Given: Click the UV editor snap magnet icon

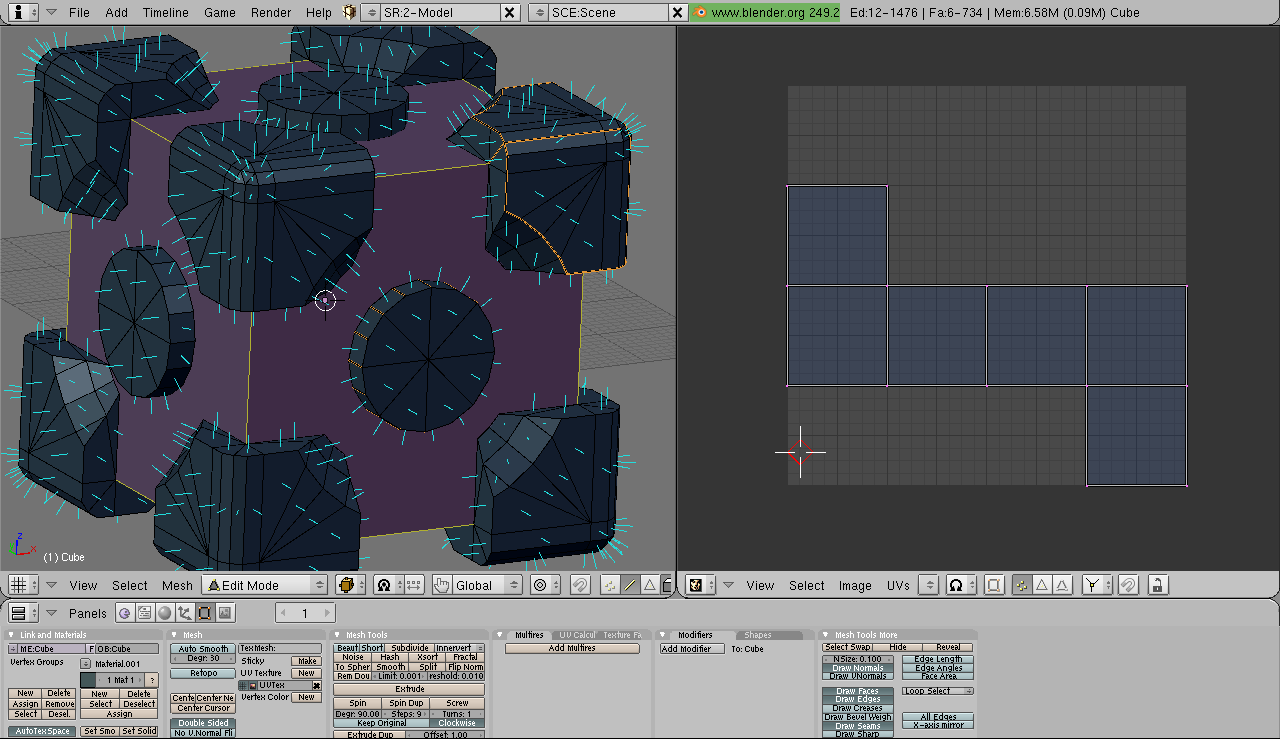Looking at the screenshot, I should tap(1128, 585).
